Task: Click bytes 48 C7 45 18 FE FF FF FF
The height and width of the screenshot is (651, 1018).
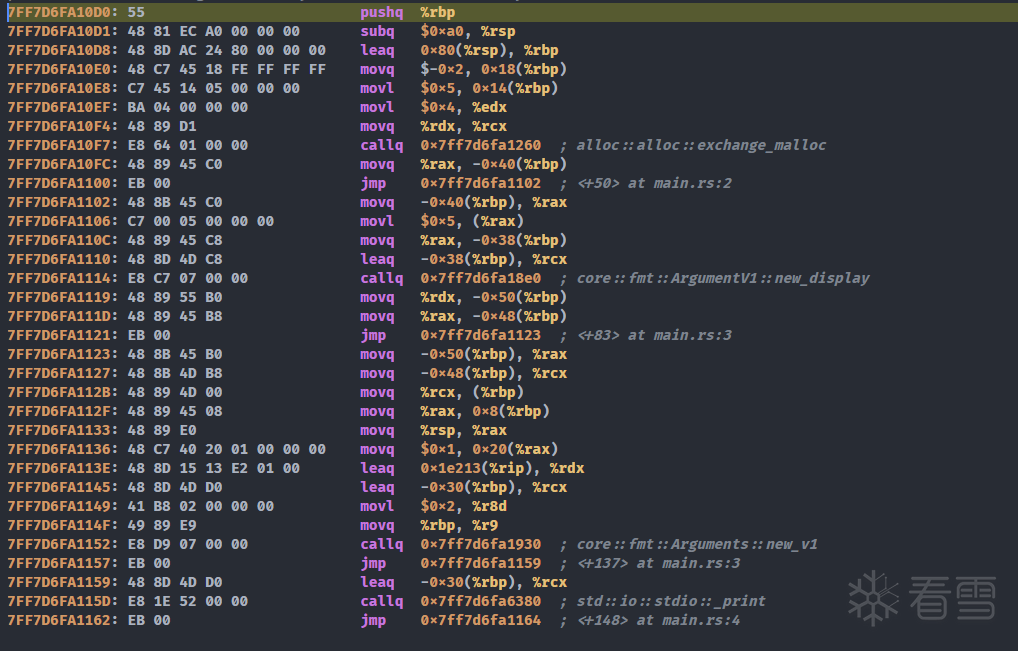Action: [x=227, y=69]
